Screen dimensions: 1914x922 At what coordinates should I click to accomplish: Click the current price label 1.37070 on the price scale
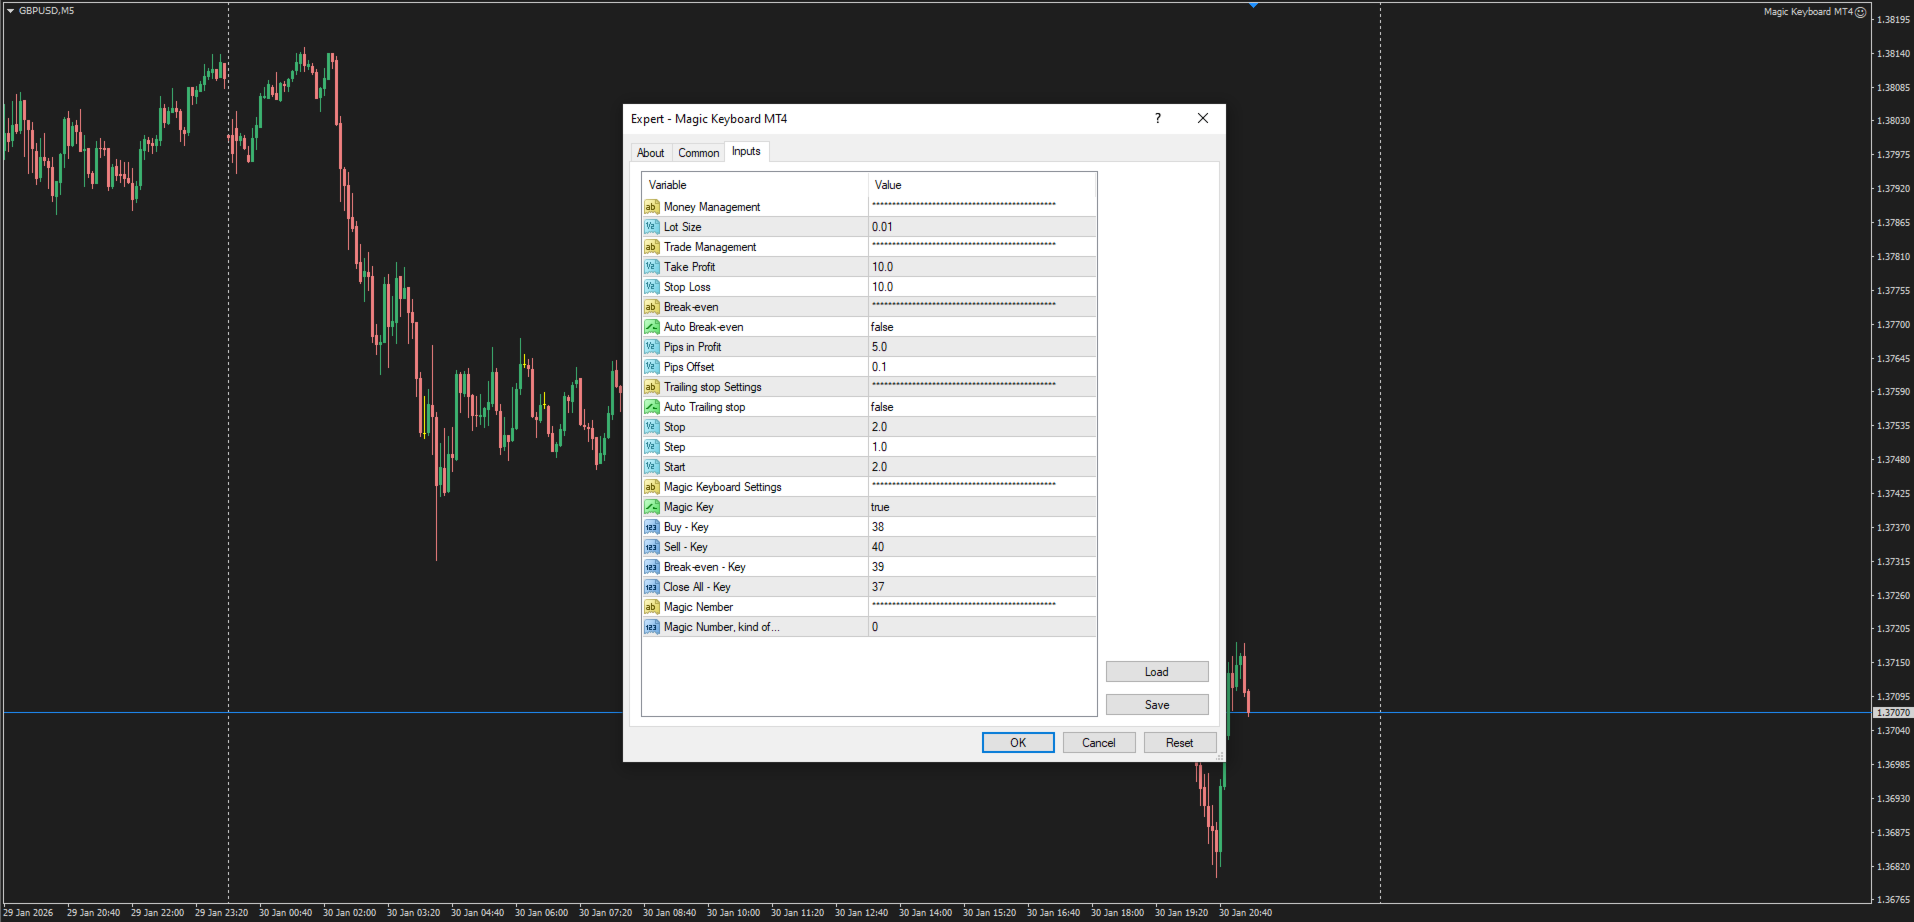click(1892, 713)
